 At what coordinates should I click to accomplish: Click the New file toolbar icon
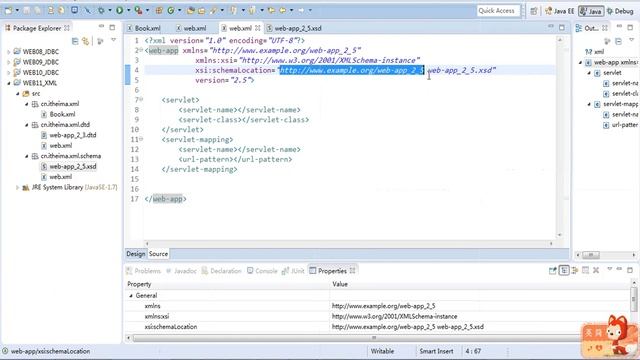coord(8,10)
